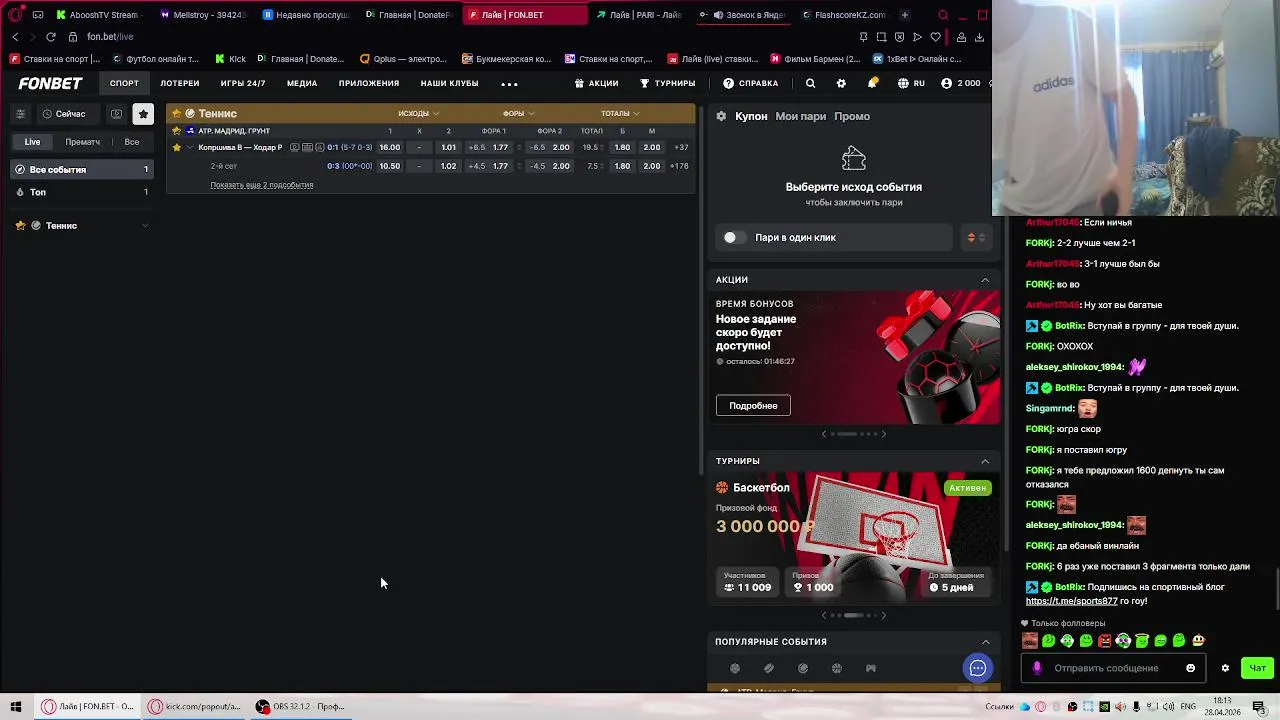Open the RU language selector
The height and width of the screenshot is (720, 1280).
(x=911, y=84)
